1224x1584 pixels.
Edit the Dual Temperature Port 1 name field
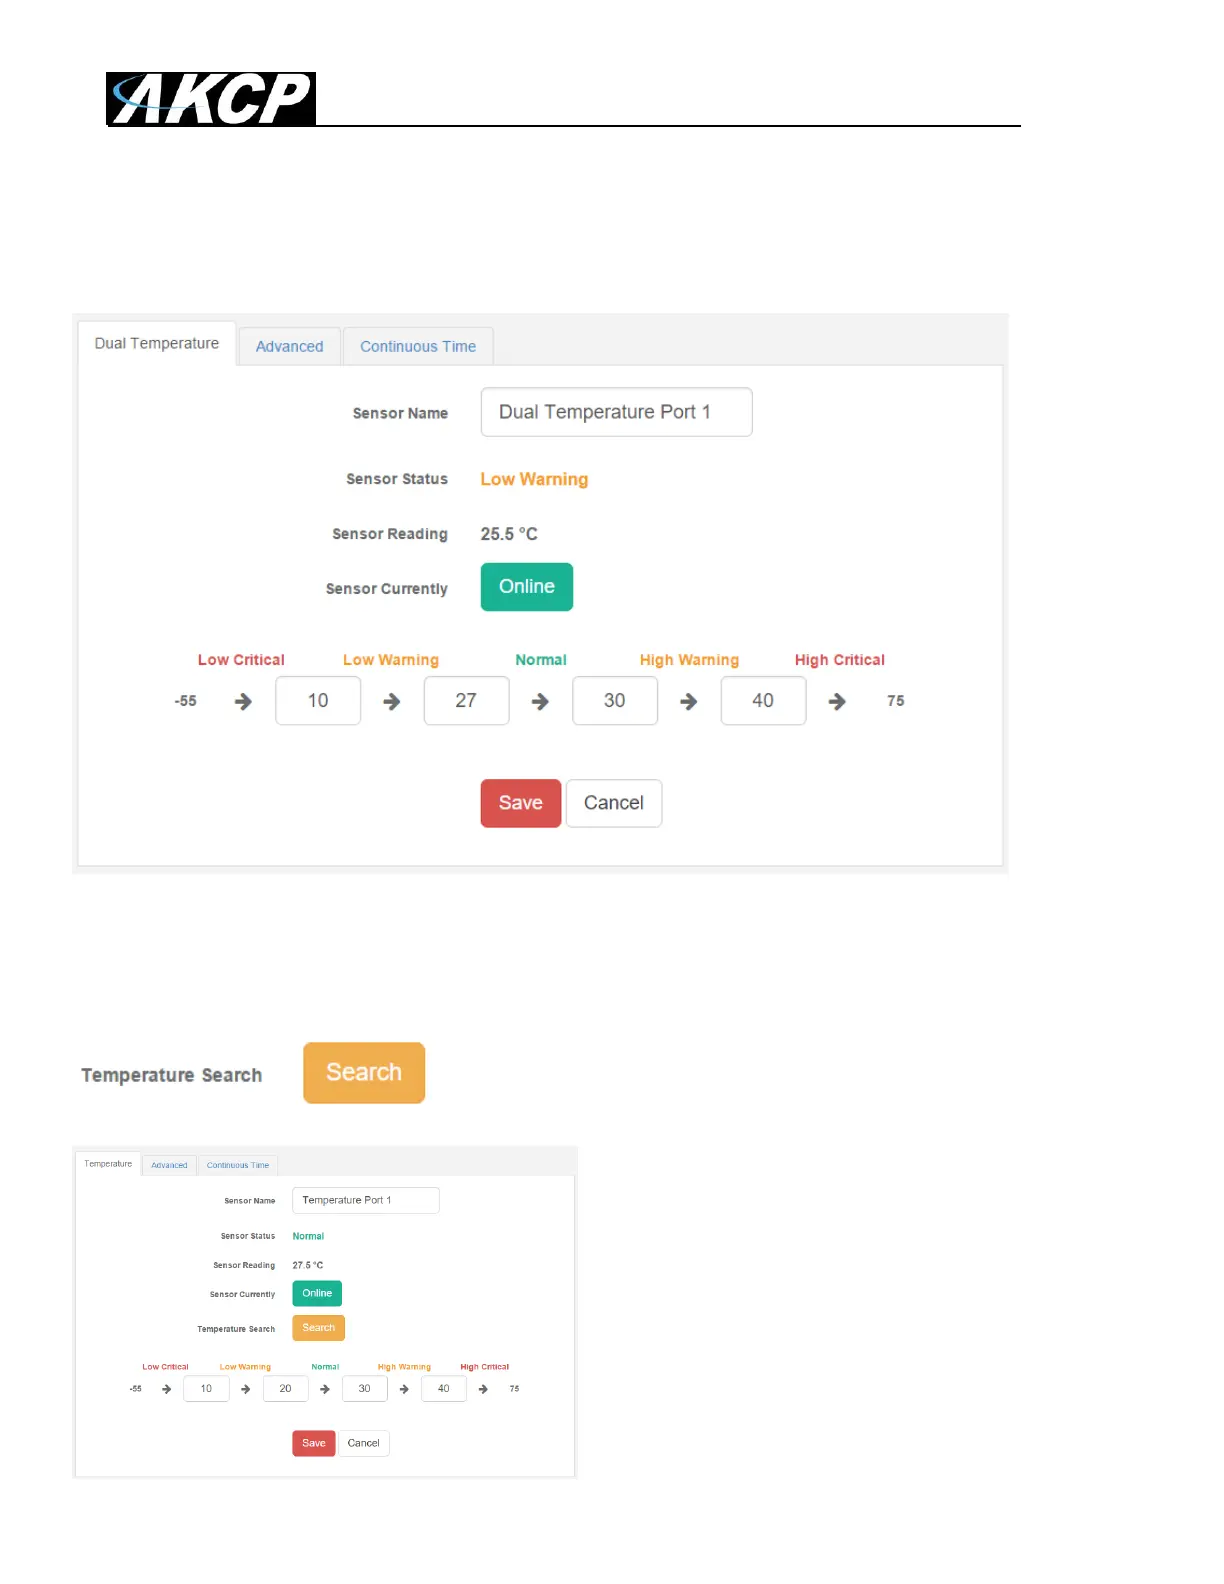point(616,412)
